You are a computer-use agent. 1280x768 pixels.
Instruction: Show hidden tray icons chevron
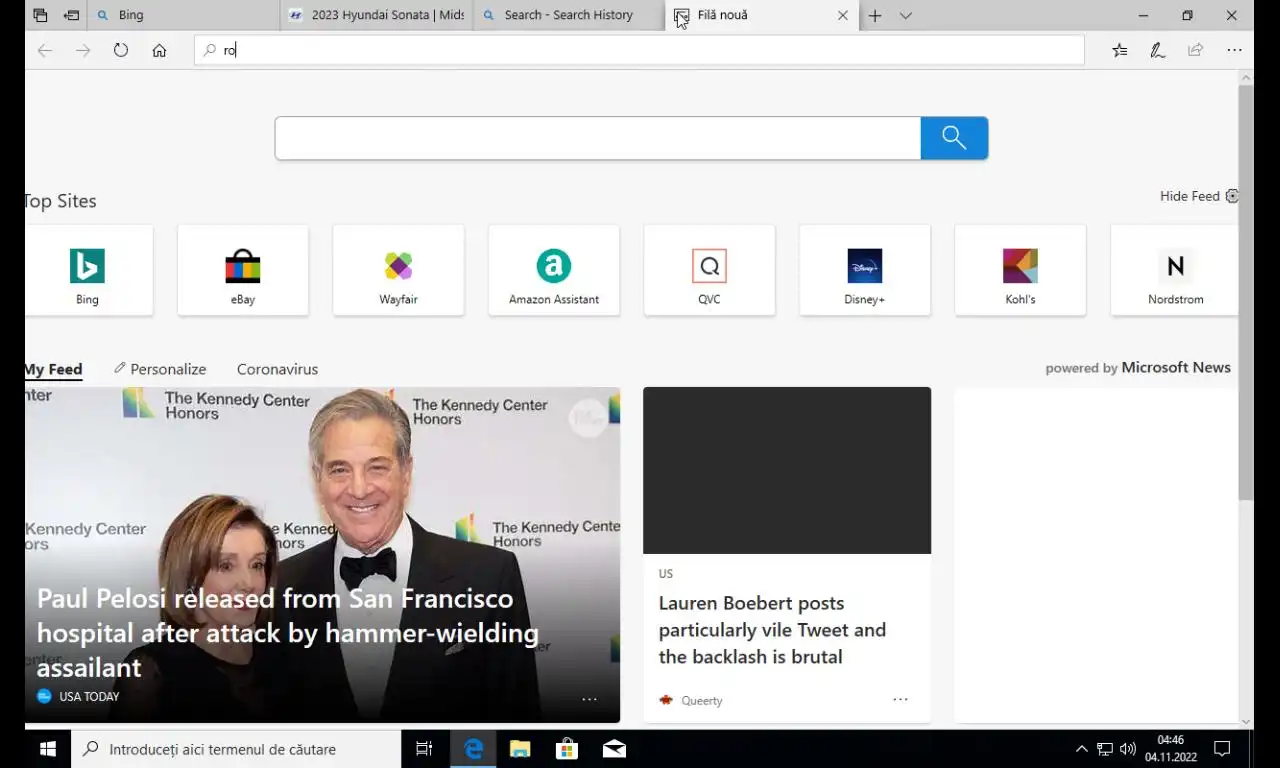(1081, 749)
